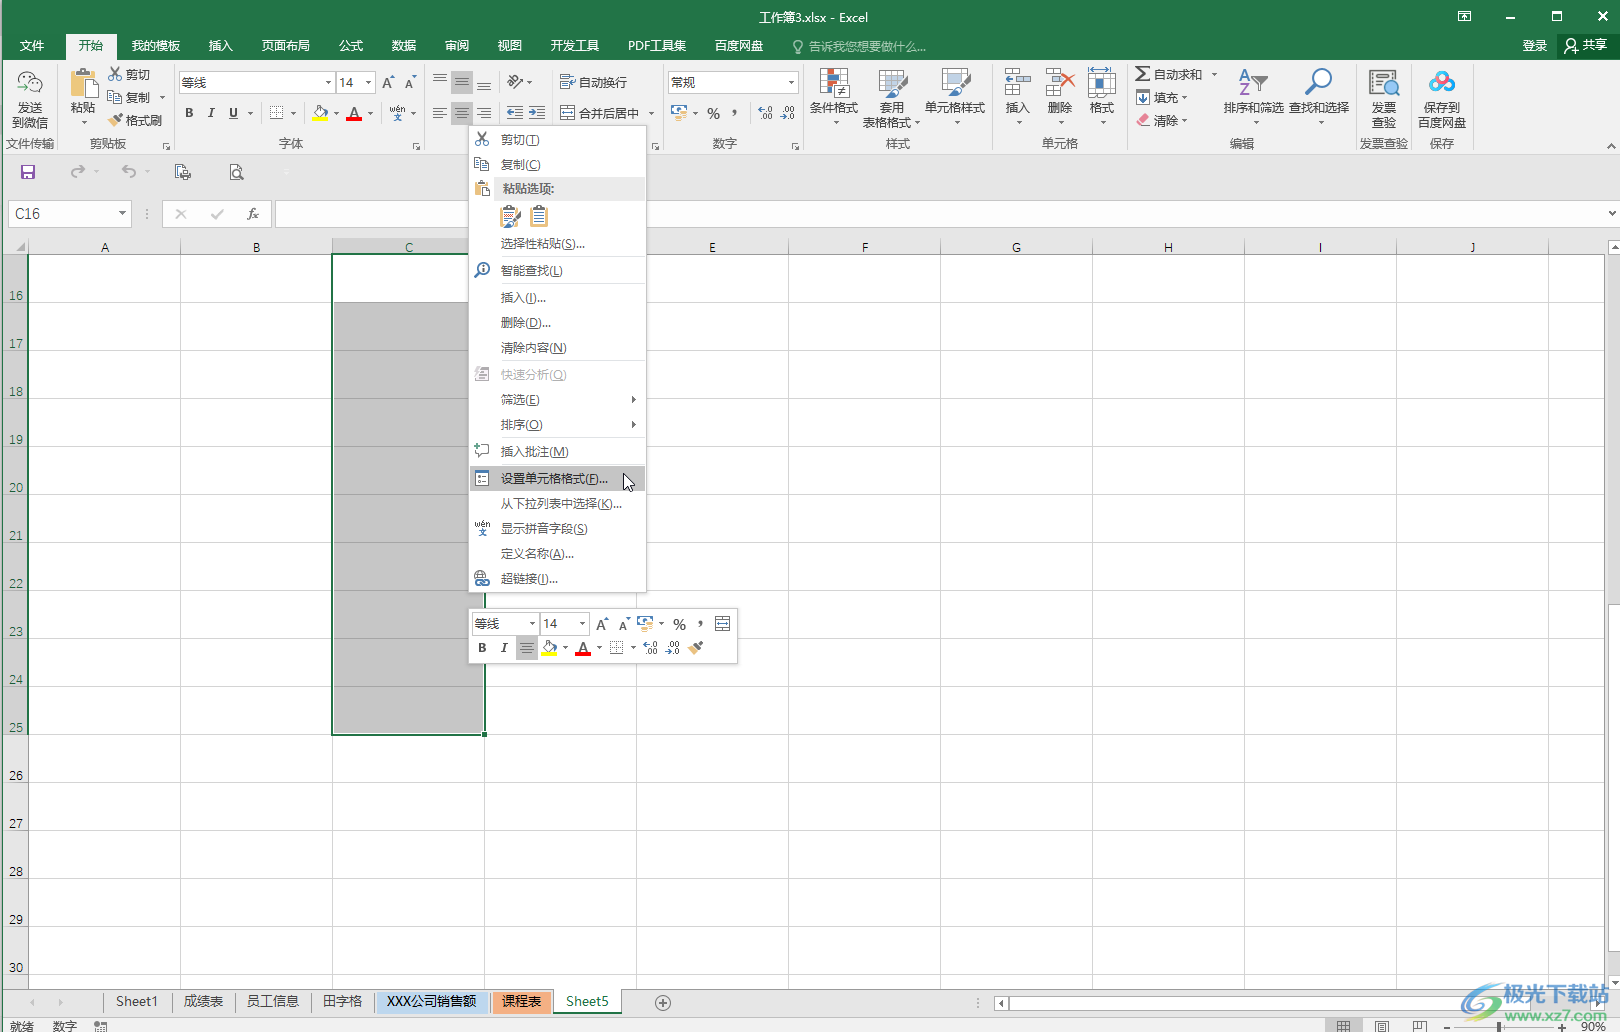Click the Tell Me search box
The image size is (1620, 1032).
coord(860,46)
